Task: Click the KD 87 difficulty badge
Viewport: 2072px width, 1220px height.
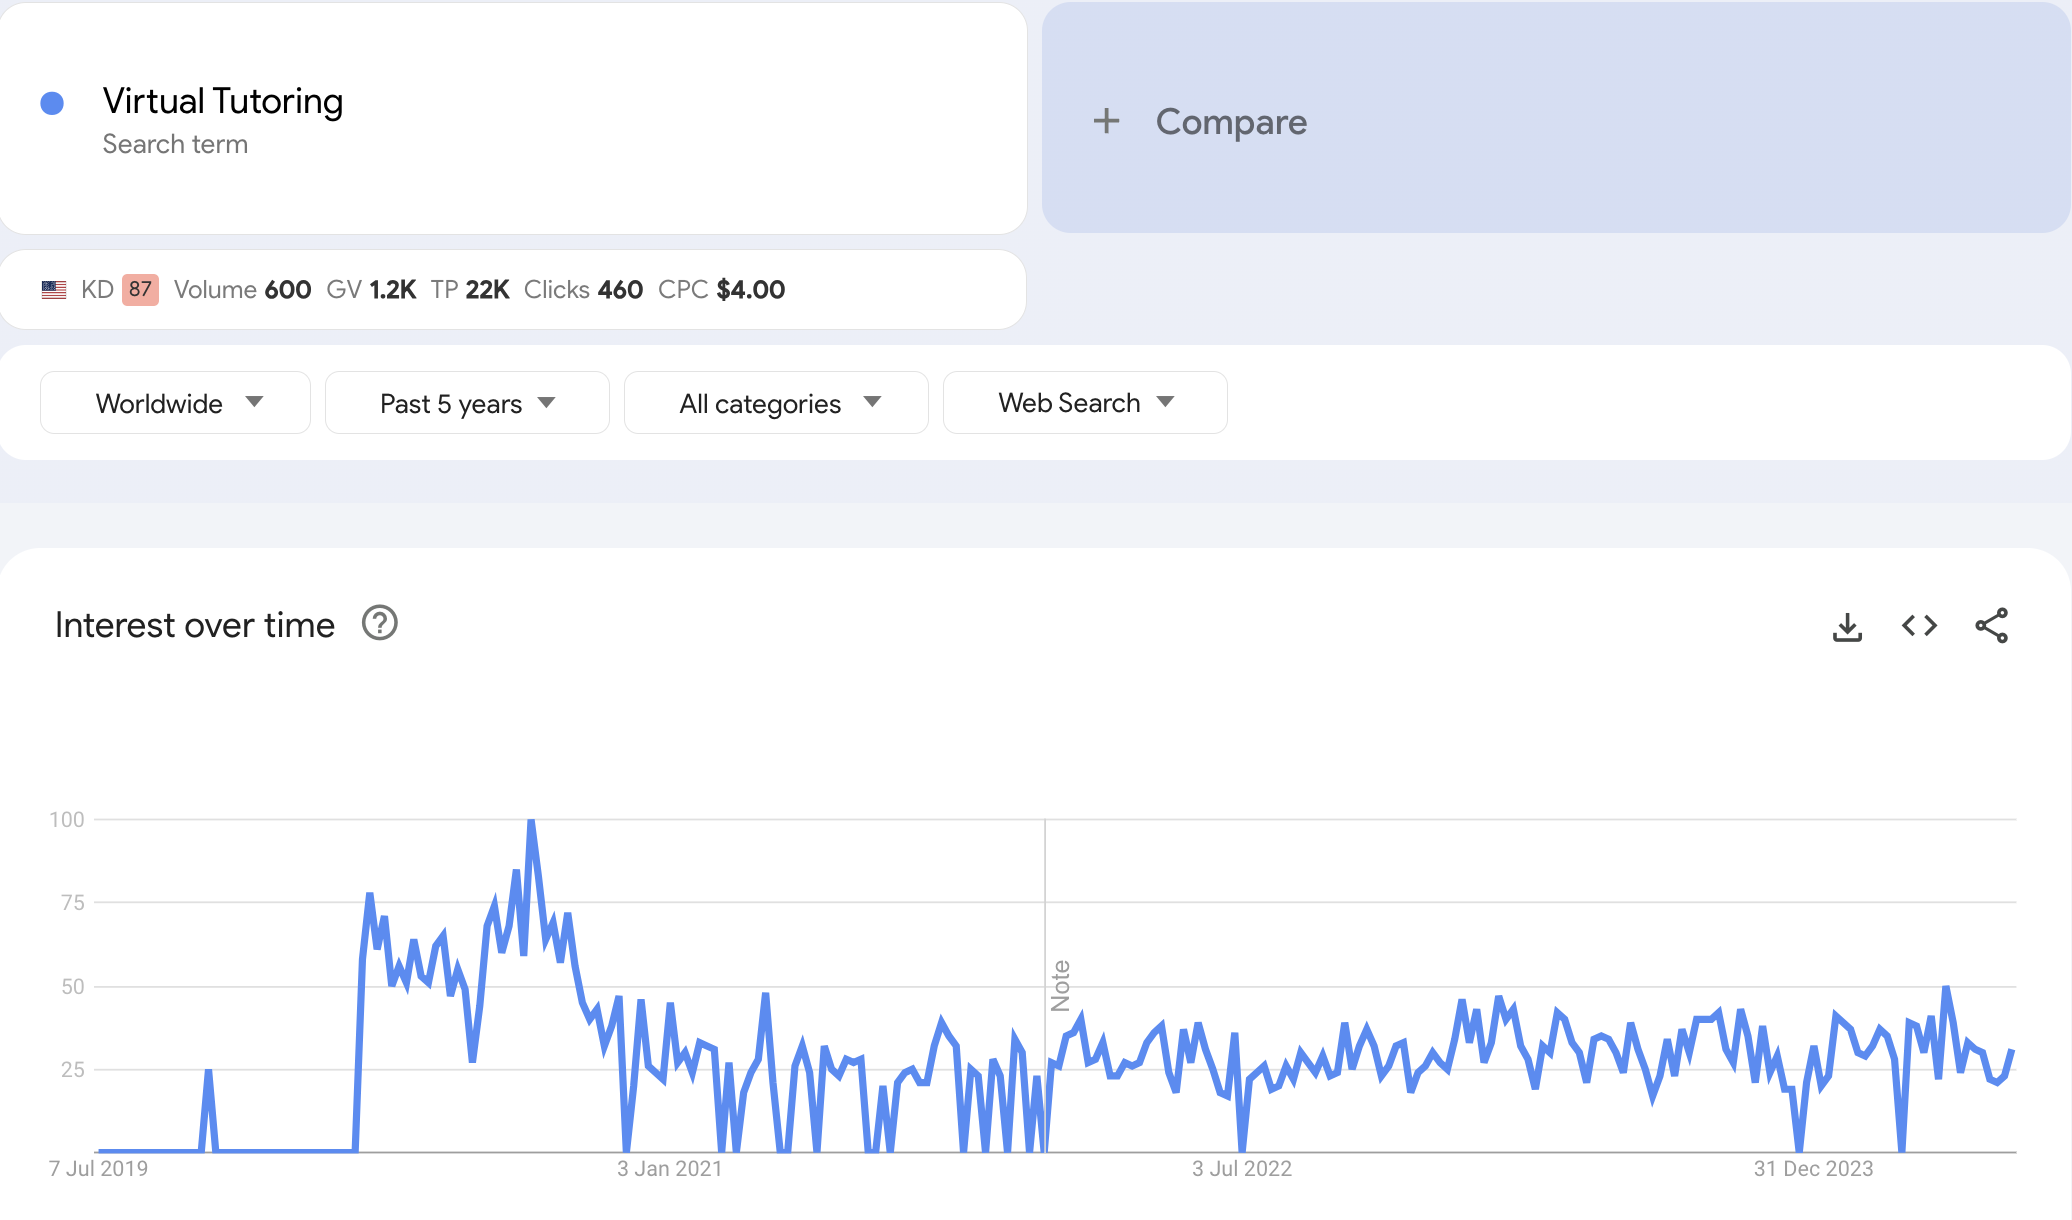Action: point(140,290)
